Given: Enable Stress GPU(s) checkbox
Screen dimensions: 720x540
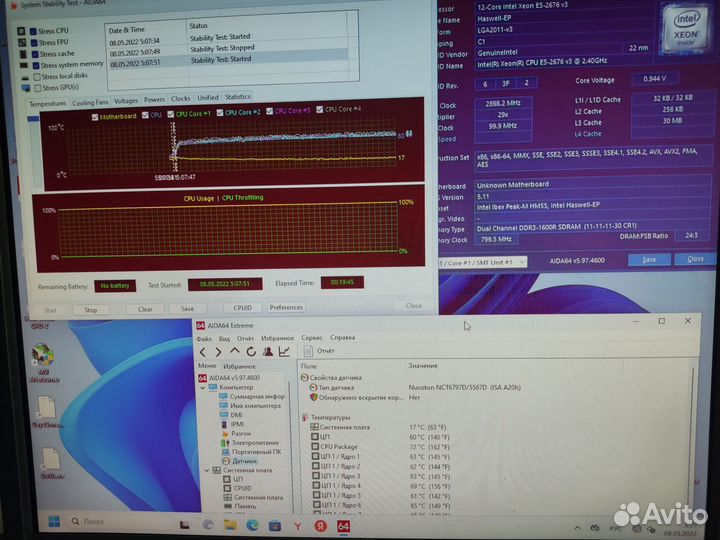Looking at the screenshot, I should tap(38, 88).
